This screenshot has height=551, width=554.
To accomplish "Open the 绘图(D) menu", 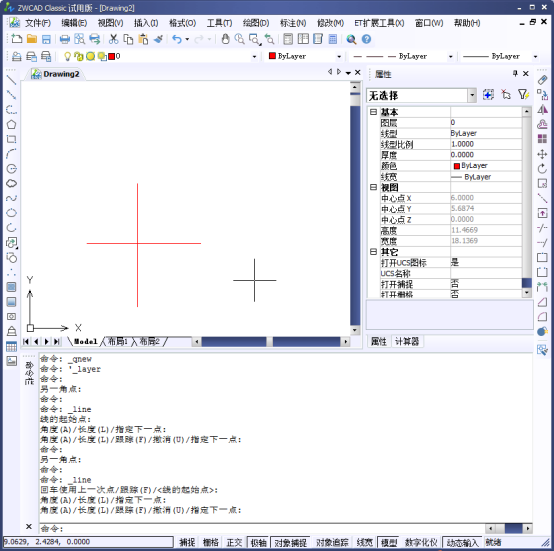I will (x=256, y=23).
